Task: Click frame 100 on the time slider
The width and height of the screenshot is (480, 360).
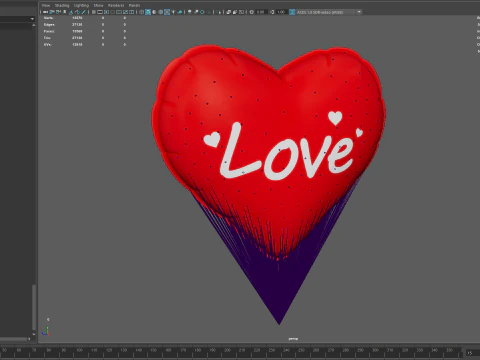Action: [79, 350]
